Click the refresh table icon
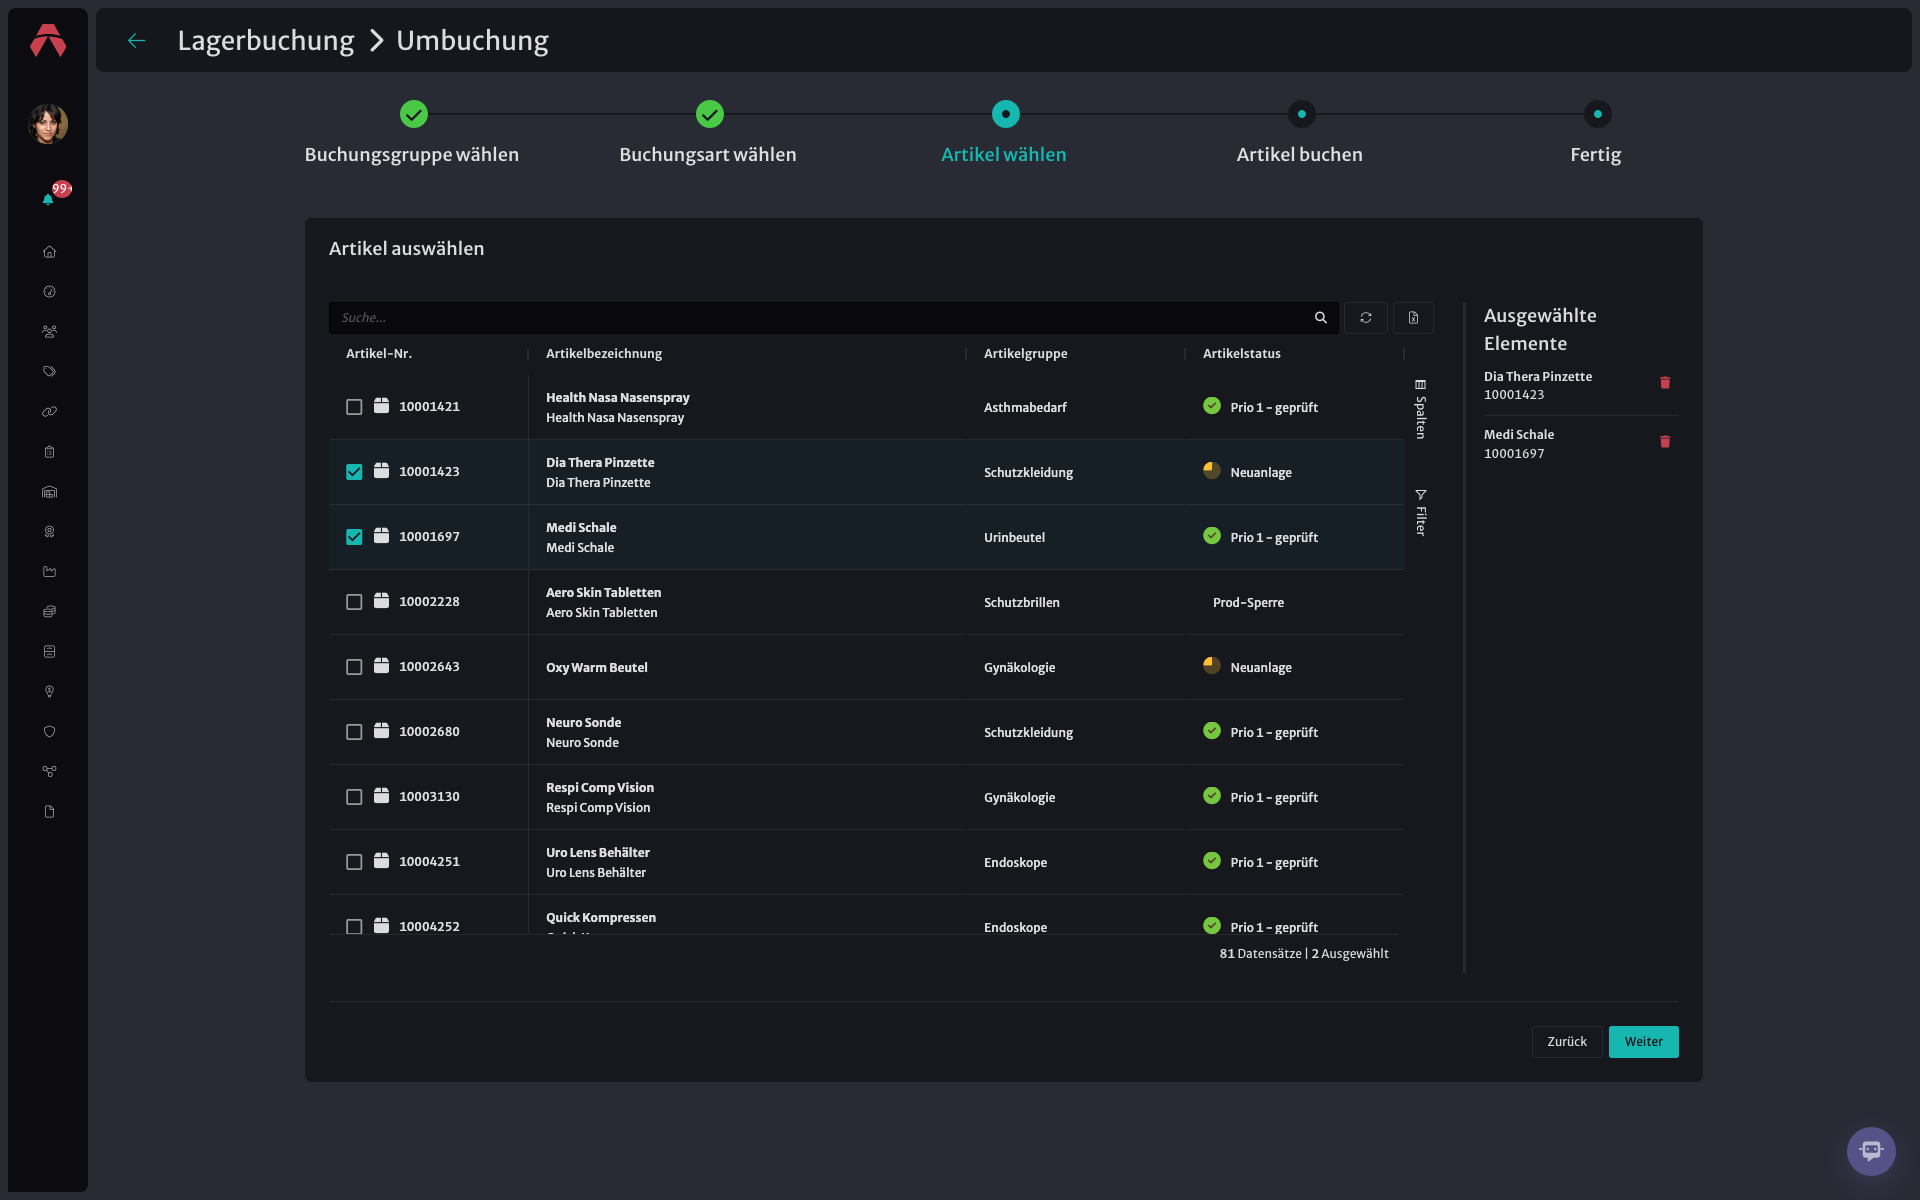1920x1200 pixels. 1365,318
